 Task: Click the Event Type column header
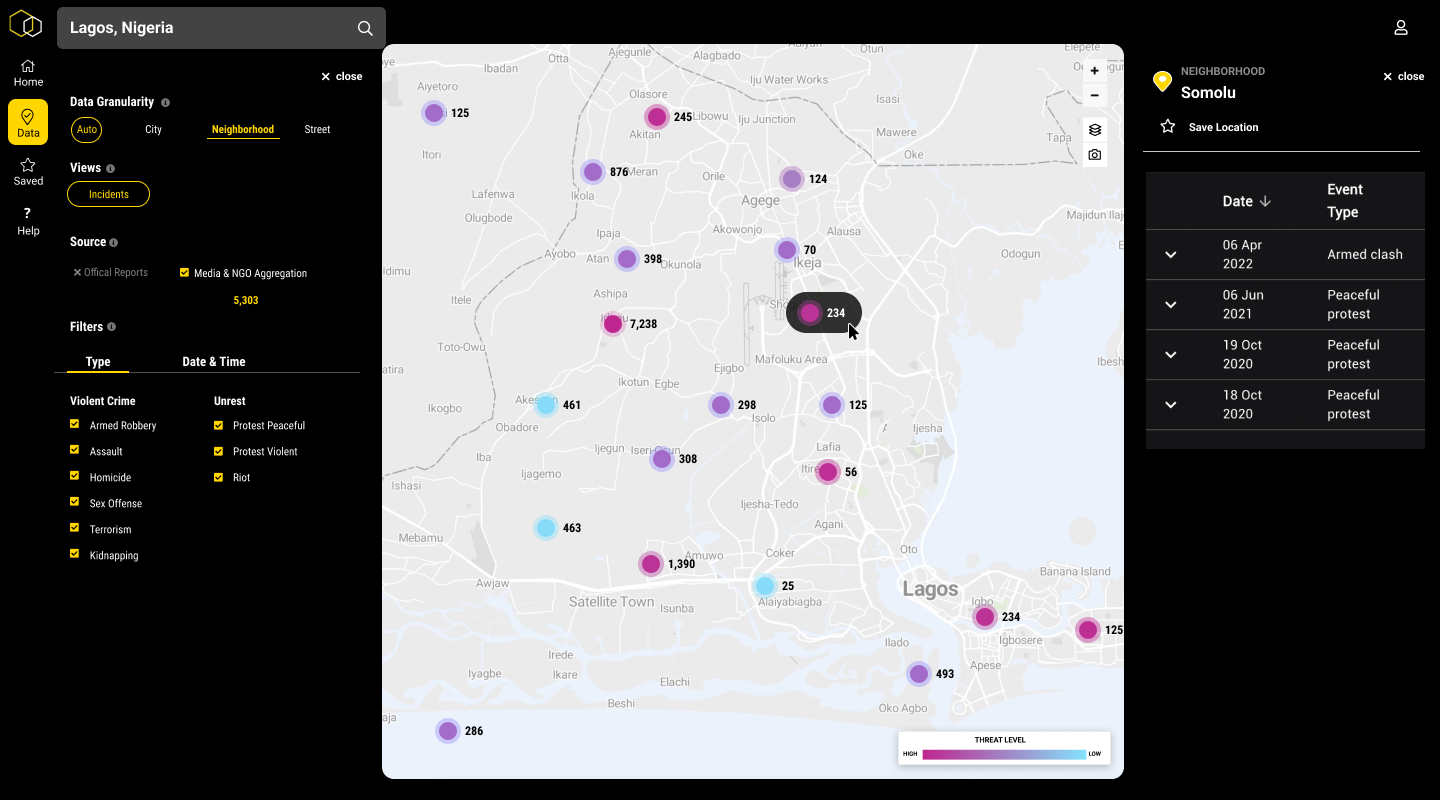click(x=1345, y=201)
